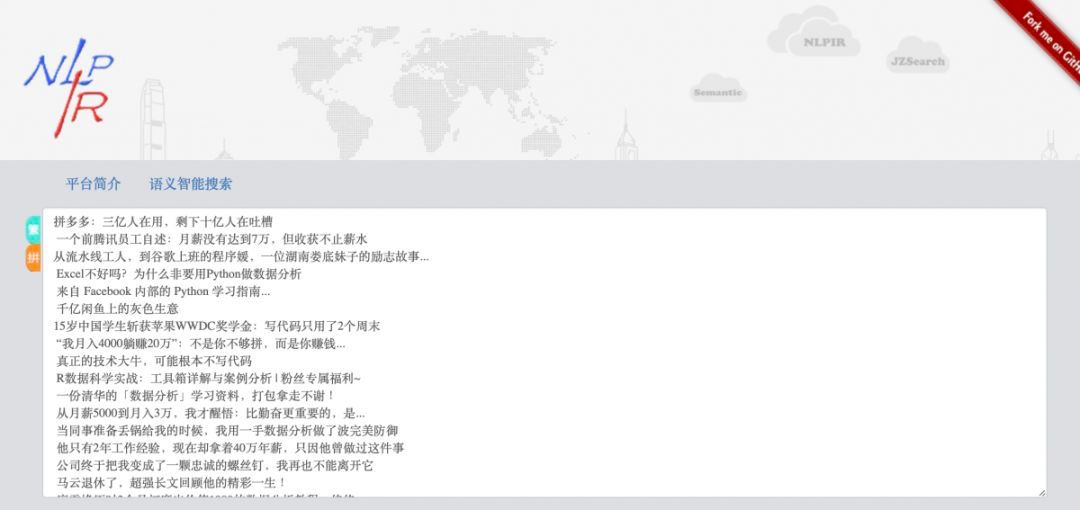Place cursor on the 马云退休了 line
The height and width of the screenshot is (510, 1080).
click(157, 483)
